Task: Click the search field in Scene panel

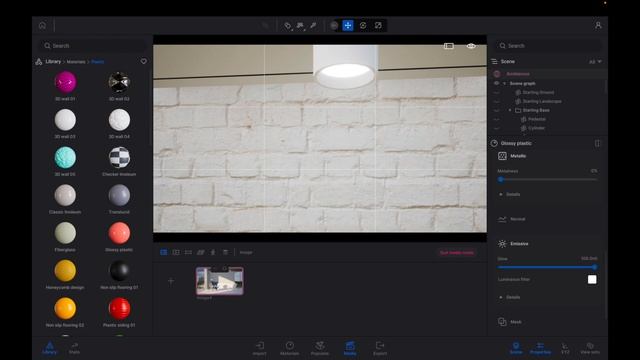Action: [548, 46]
